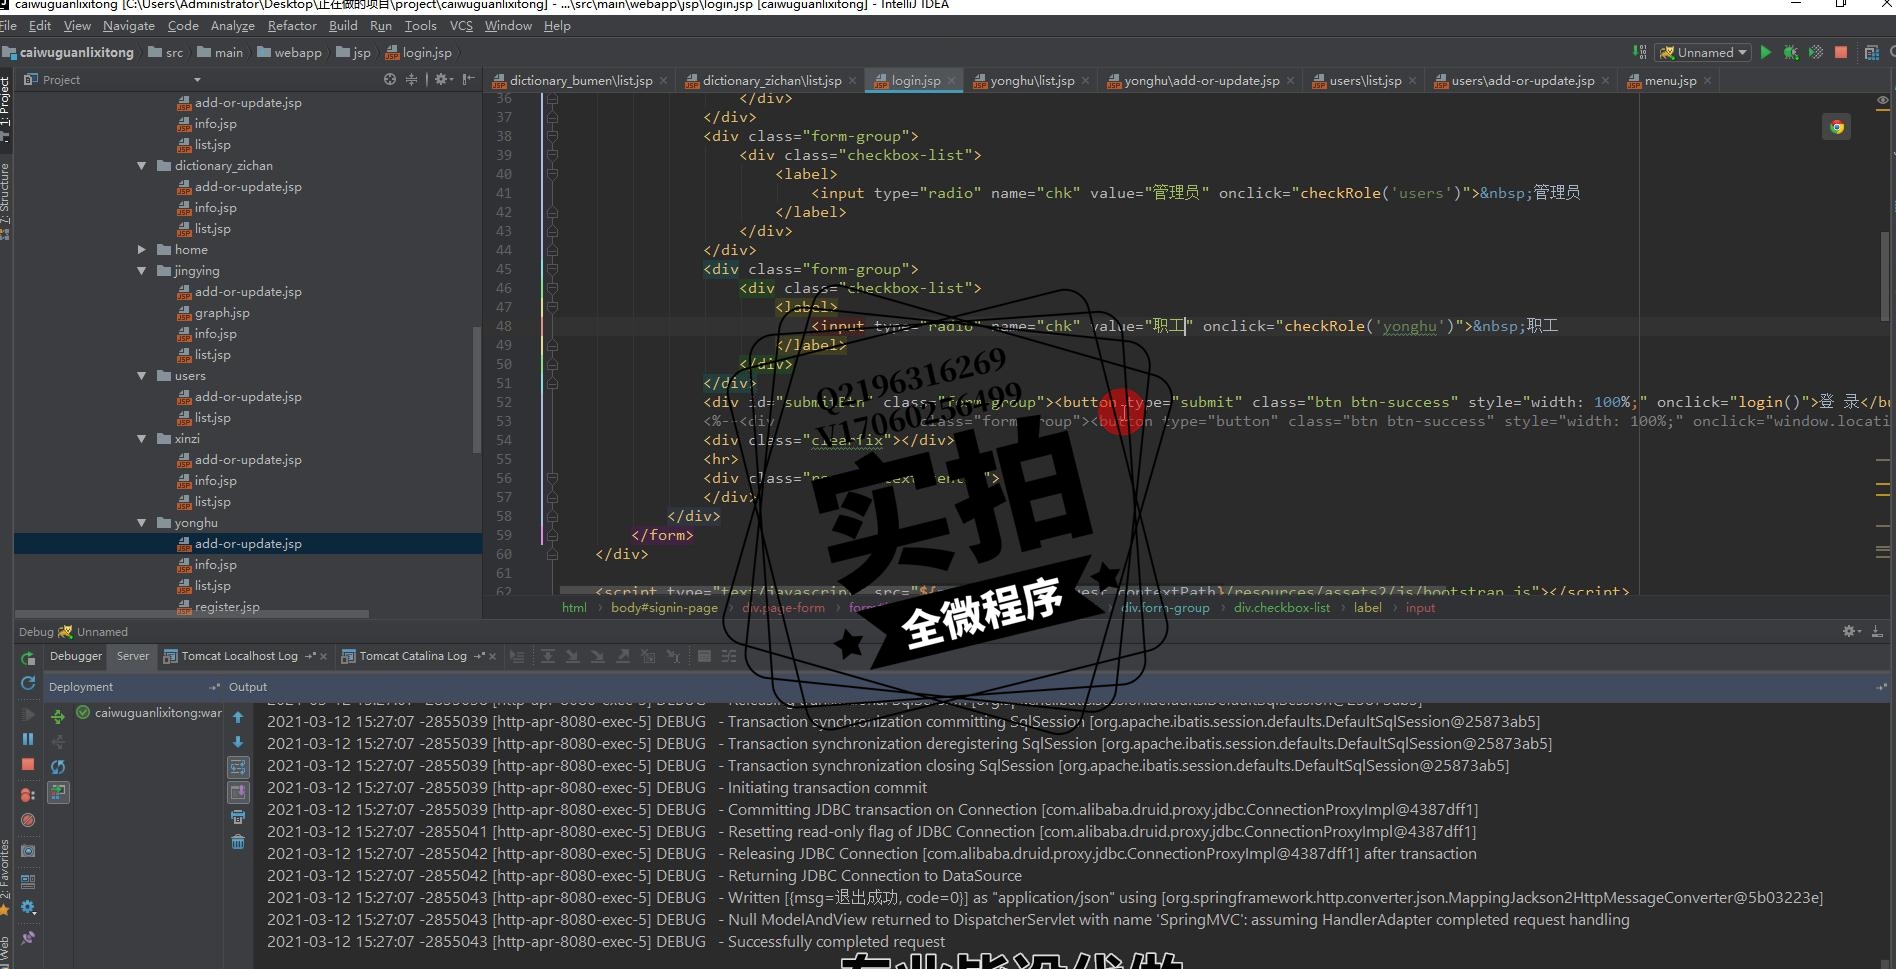This screenshot has height=969, width=1896.
Task: Collapse the yonghu folder
Action: click(x=142, y=523)
